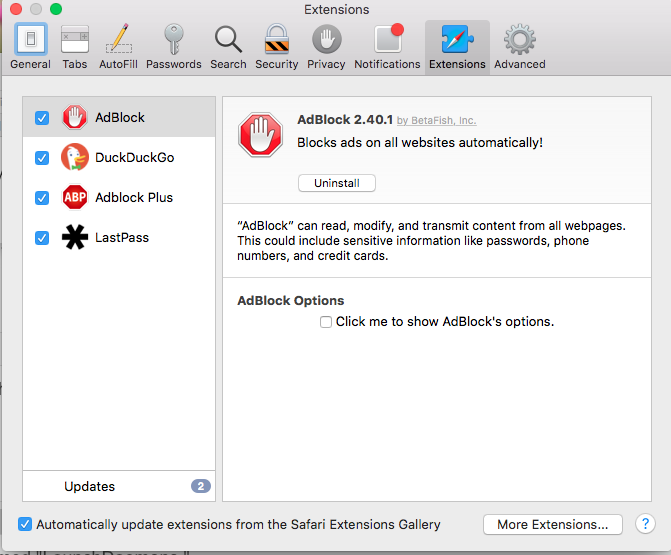
Task: Open More Extensions… gallery button
Action: (552, 524)
